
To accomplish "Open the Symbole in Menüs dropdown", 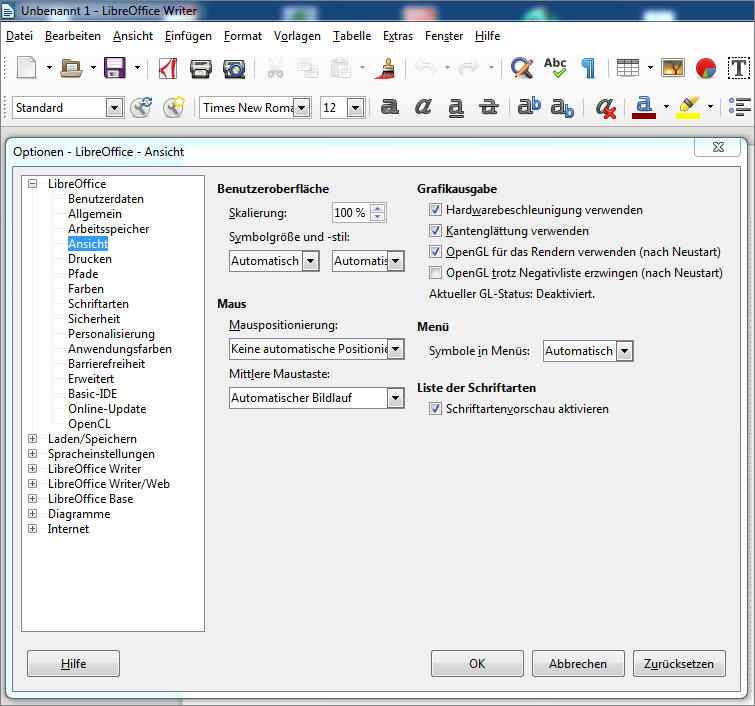I will 625,351.
